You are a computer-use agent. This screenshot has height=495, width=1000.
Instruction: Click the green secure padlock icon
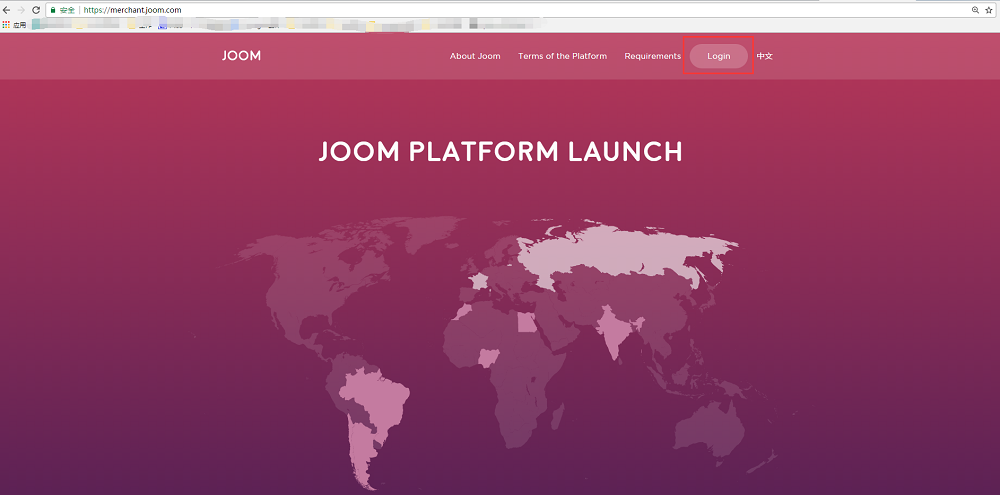tap(52, 9)
